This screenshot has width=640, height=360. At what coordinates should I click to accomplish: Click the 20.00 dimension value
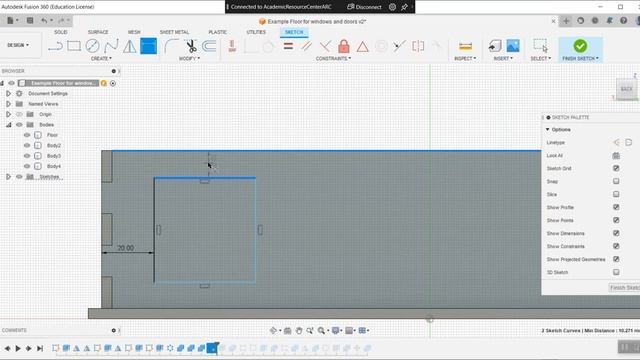pyautogui.click(x=125, y=248)
